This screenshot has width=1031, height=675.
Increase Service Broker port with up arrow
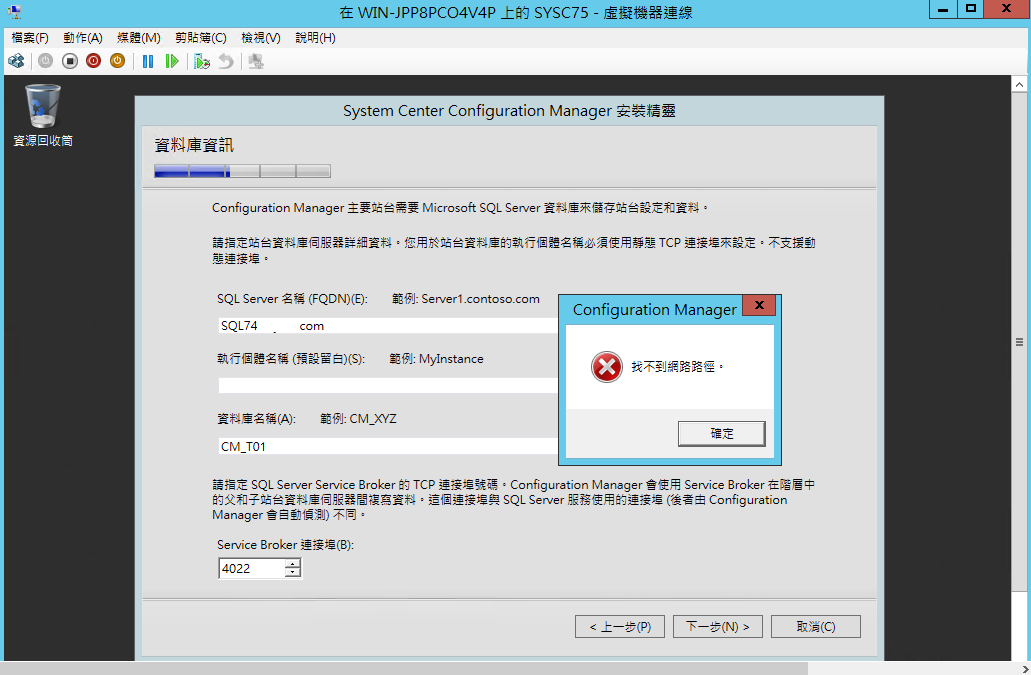coord(293,564)
